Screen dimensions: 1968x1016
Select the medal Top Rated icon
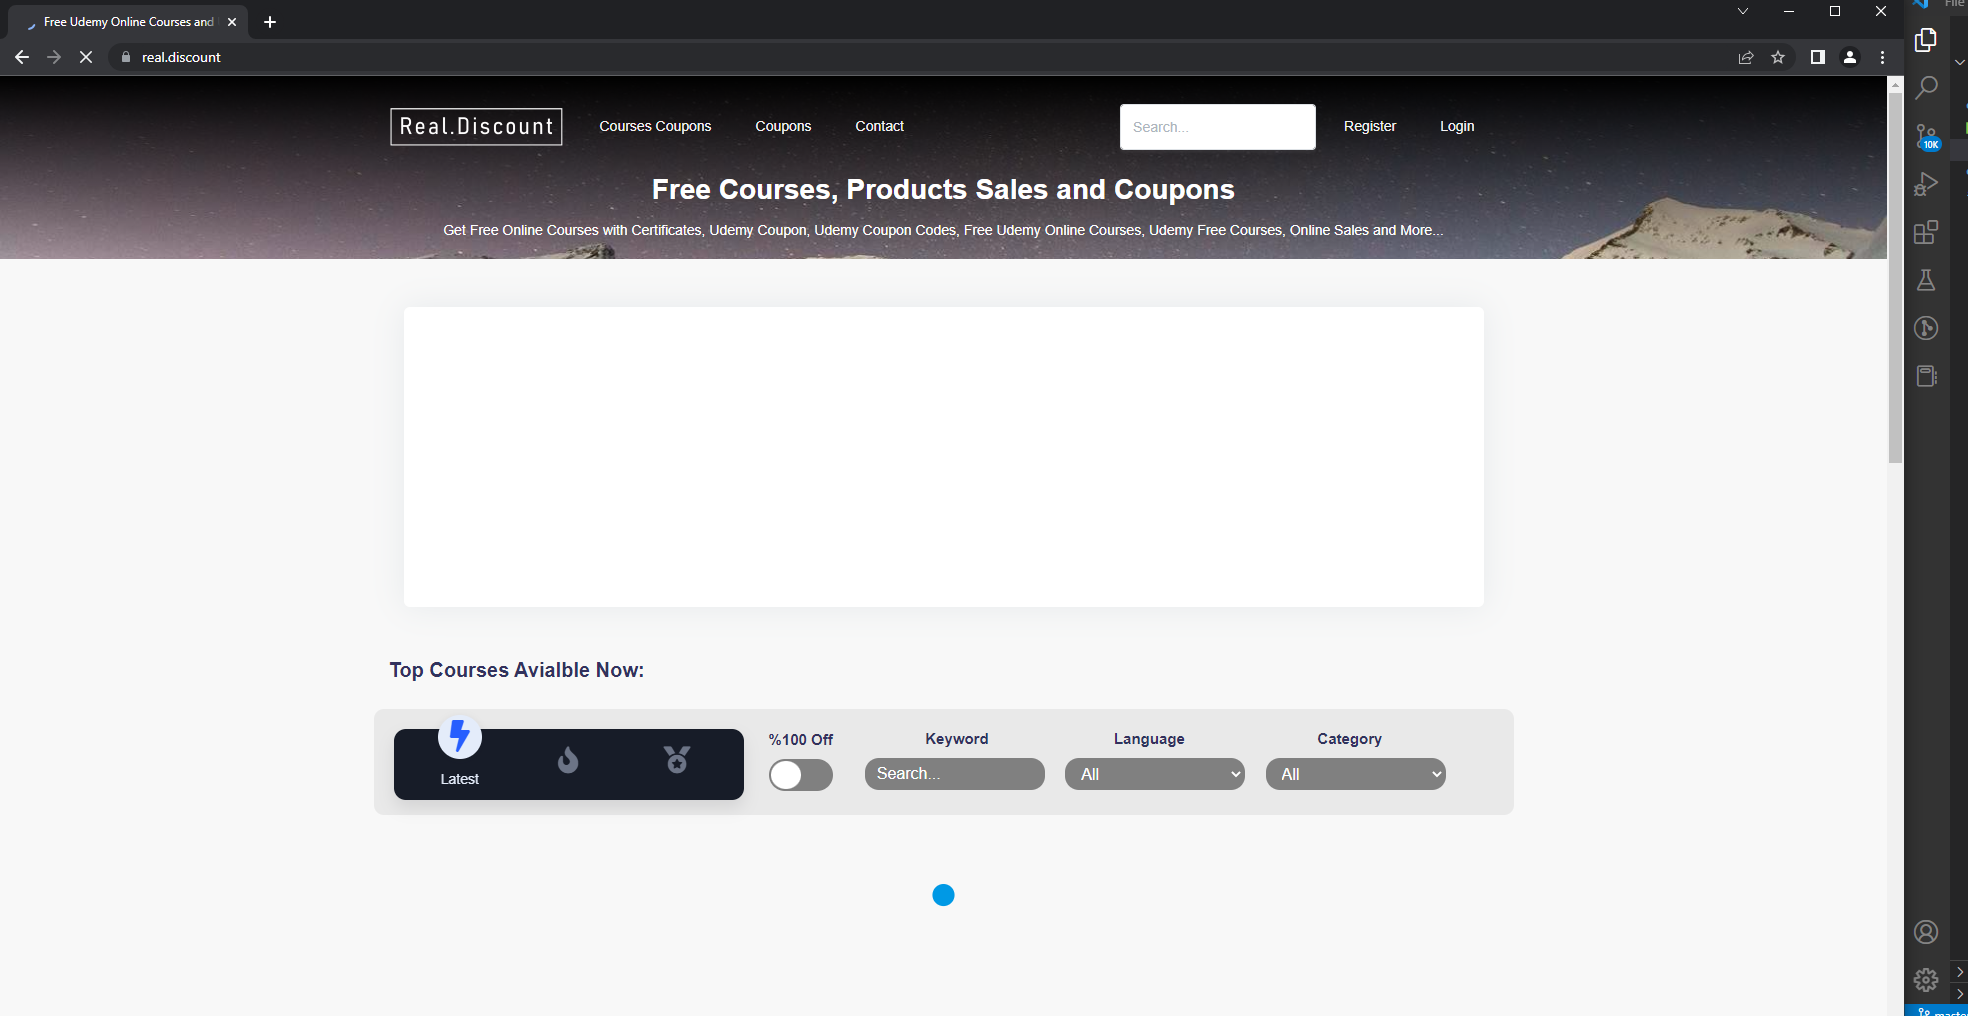[676, 760]
